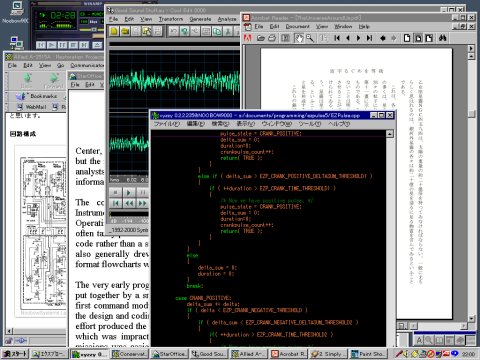Click the Open file icon in Acrobat Reader
The width and height of the screenshot is (480, 360).
261,38
